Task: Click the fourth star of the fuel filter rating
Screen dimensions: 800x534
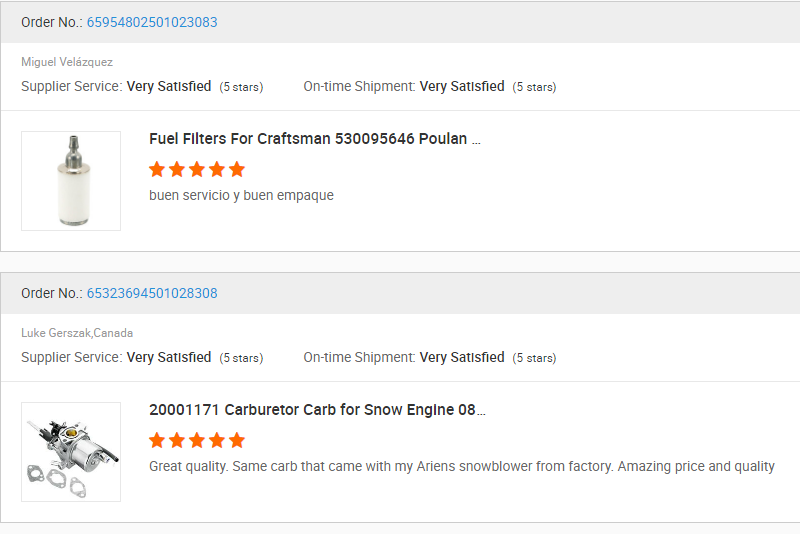Action: point(217,169)
